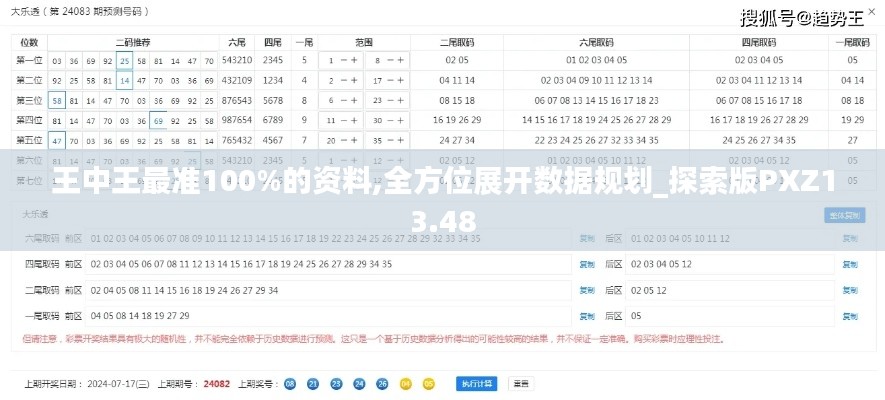Decrease the range value 6 in 第三位 row

[344, 100]
